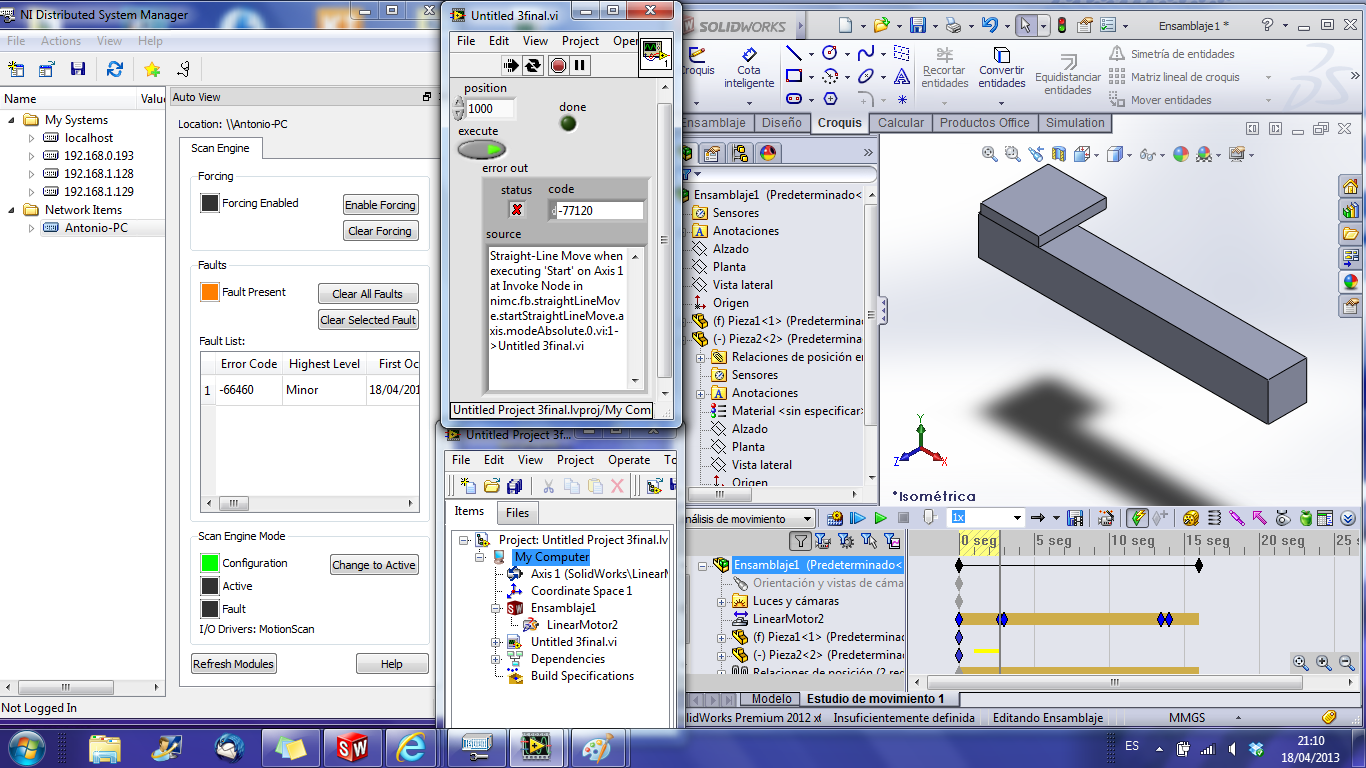Open the Edit menu in Untitled 3final.vi

point(499,41)
